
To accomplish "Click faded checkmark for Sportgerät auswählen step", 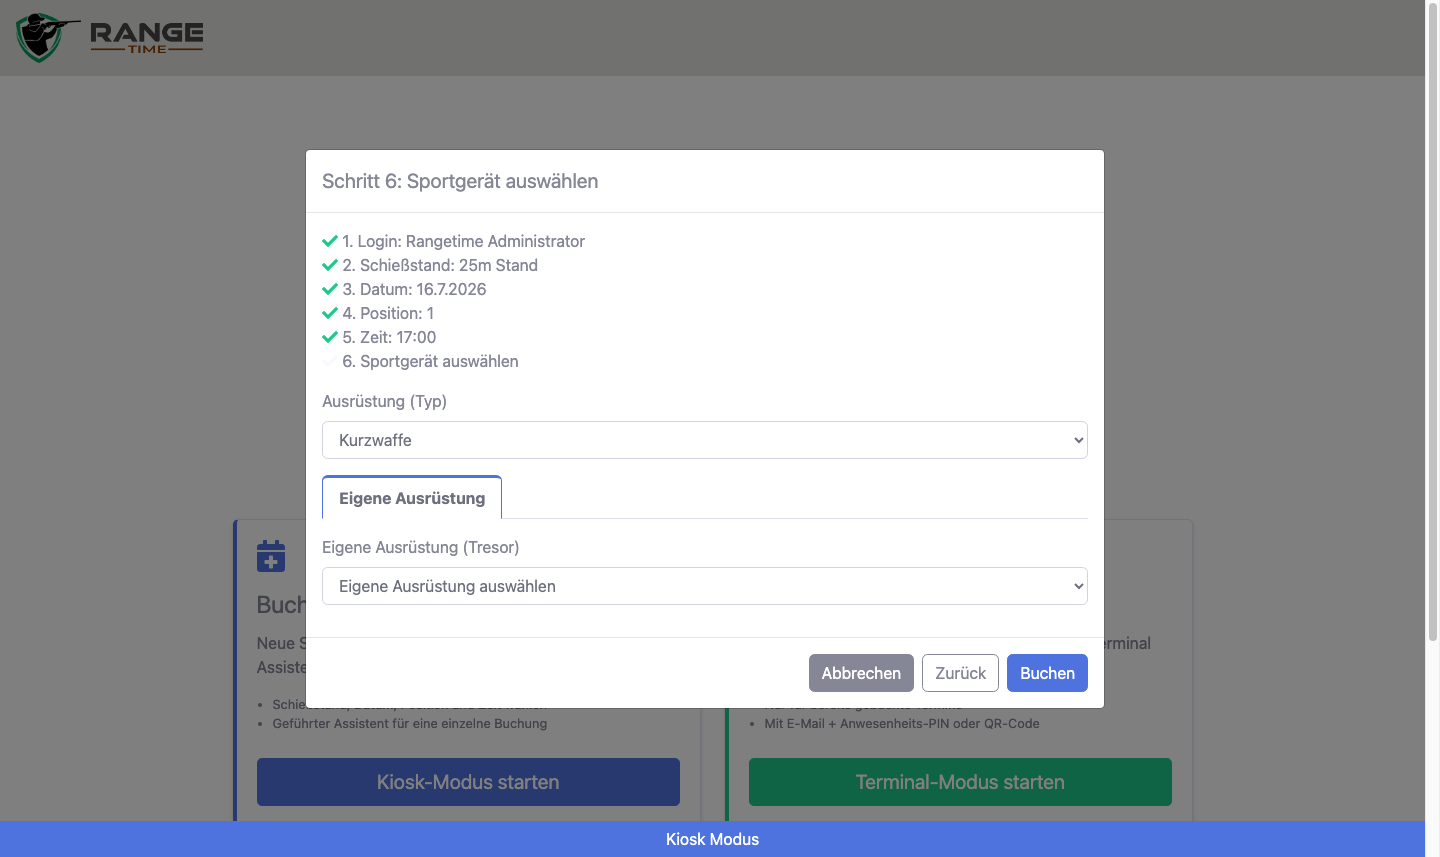I will tap(330, 361).
